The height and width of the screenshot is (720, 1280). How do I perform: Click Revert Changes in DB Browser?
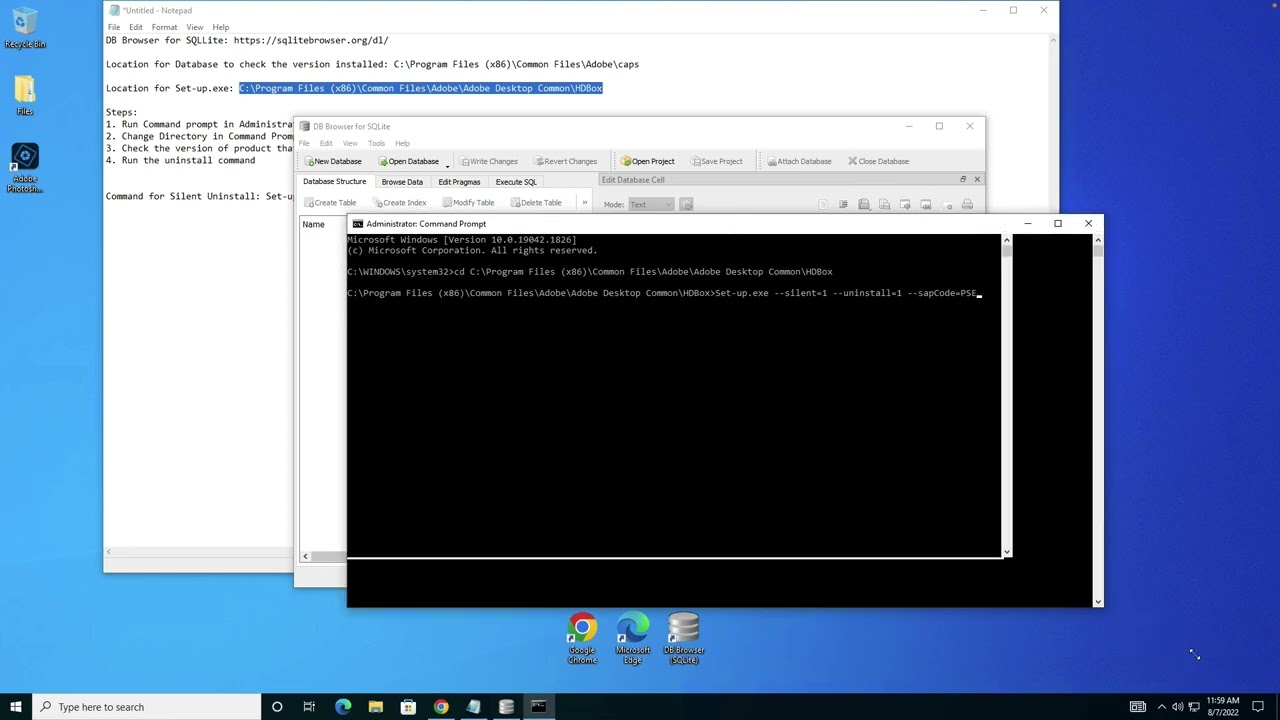point(566,161)
